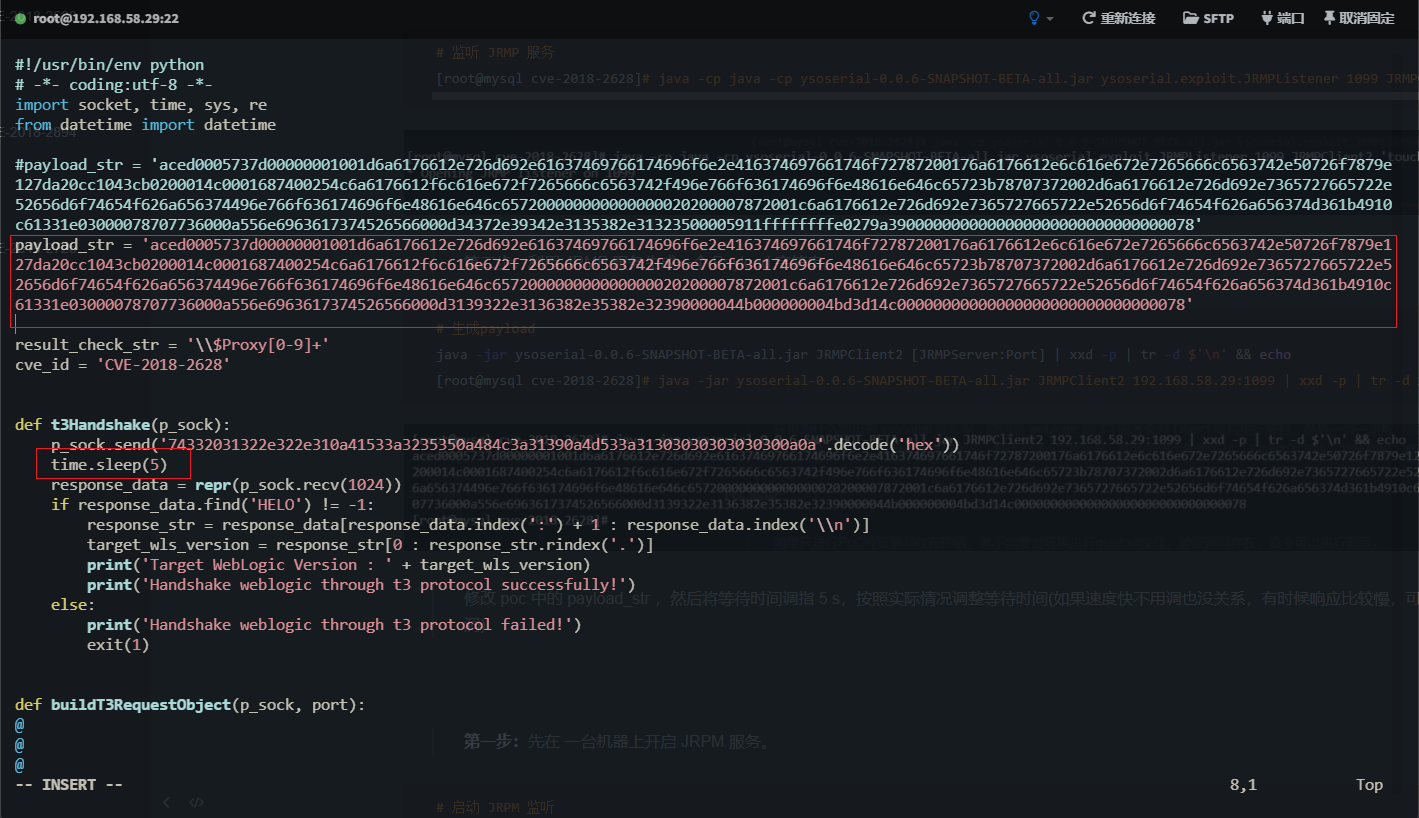Click the 'Top' scroll position indicator
Screen dimensions: 1419x818
[x=1369, y=785]
